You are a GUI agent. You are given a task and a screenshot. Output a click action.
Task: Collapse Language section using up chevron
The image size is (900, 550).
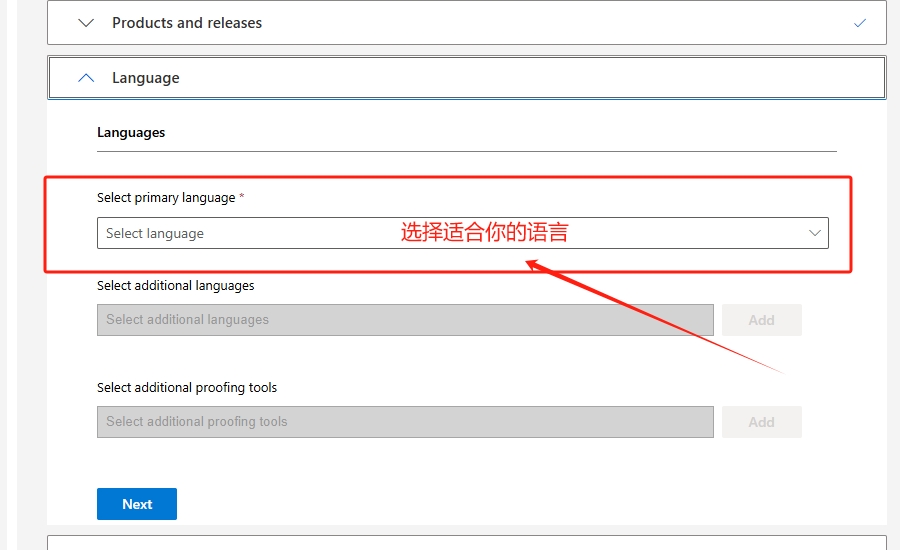pyautogui.click(x=86, y=78)
